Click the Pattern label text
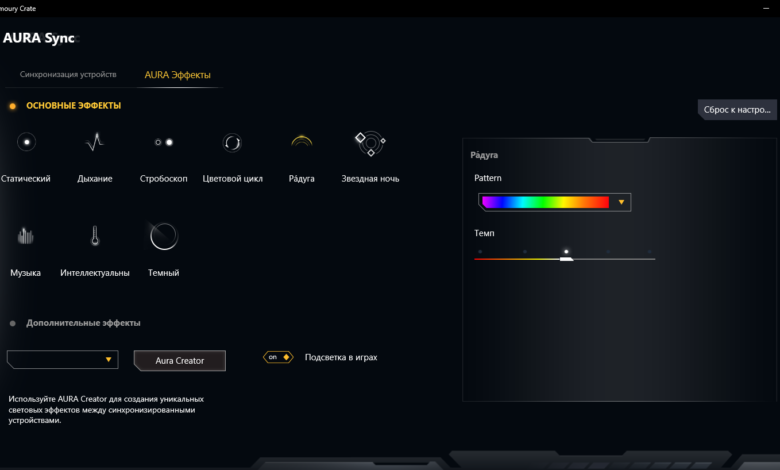The image size is (780, 470). 488,178
